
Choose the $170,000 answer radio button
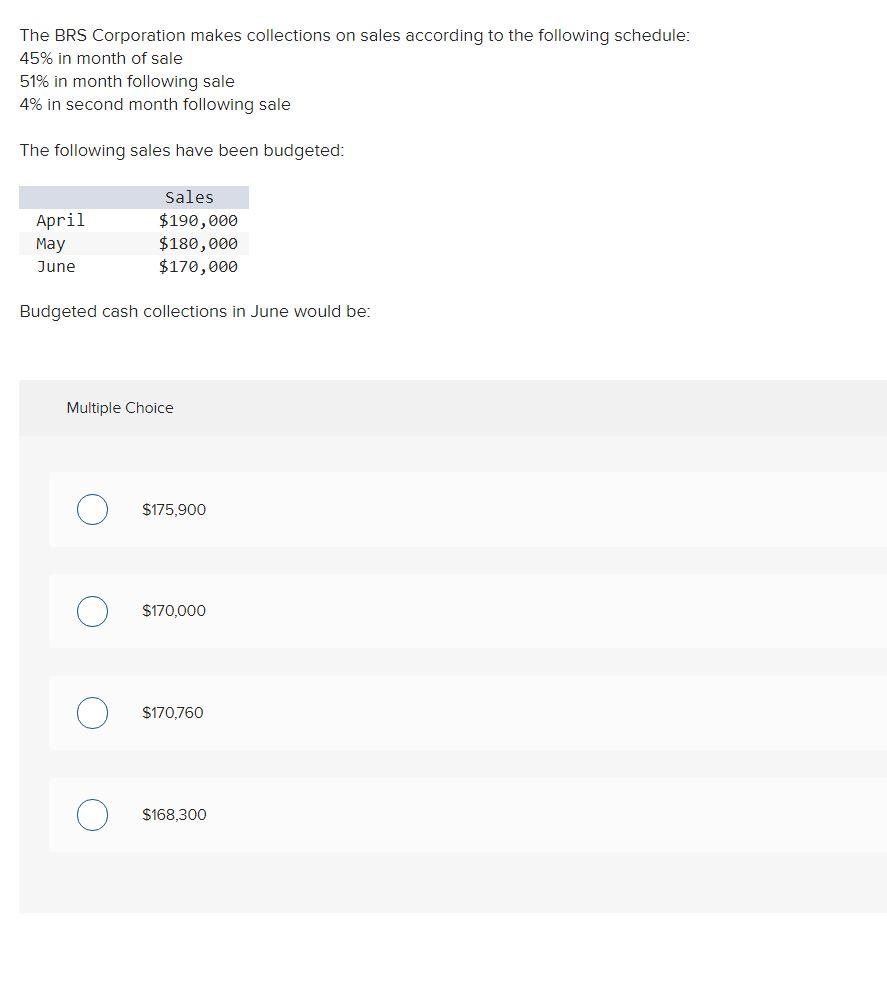tap(93, 611)
